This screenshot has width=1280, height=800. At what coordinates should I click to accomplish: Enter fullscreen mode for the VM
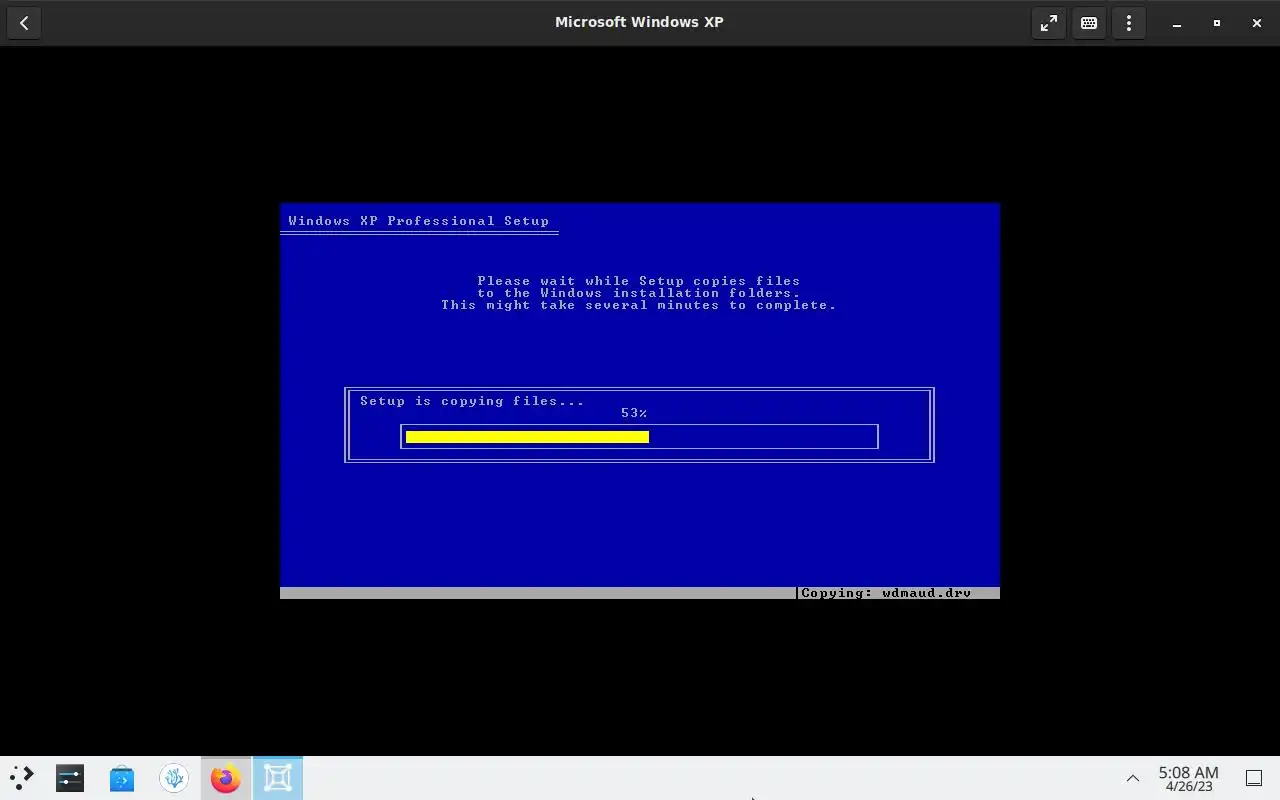pyautogui.click(x=1049, y=22)
